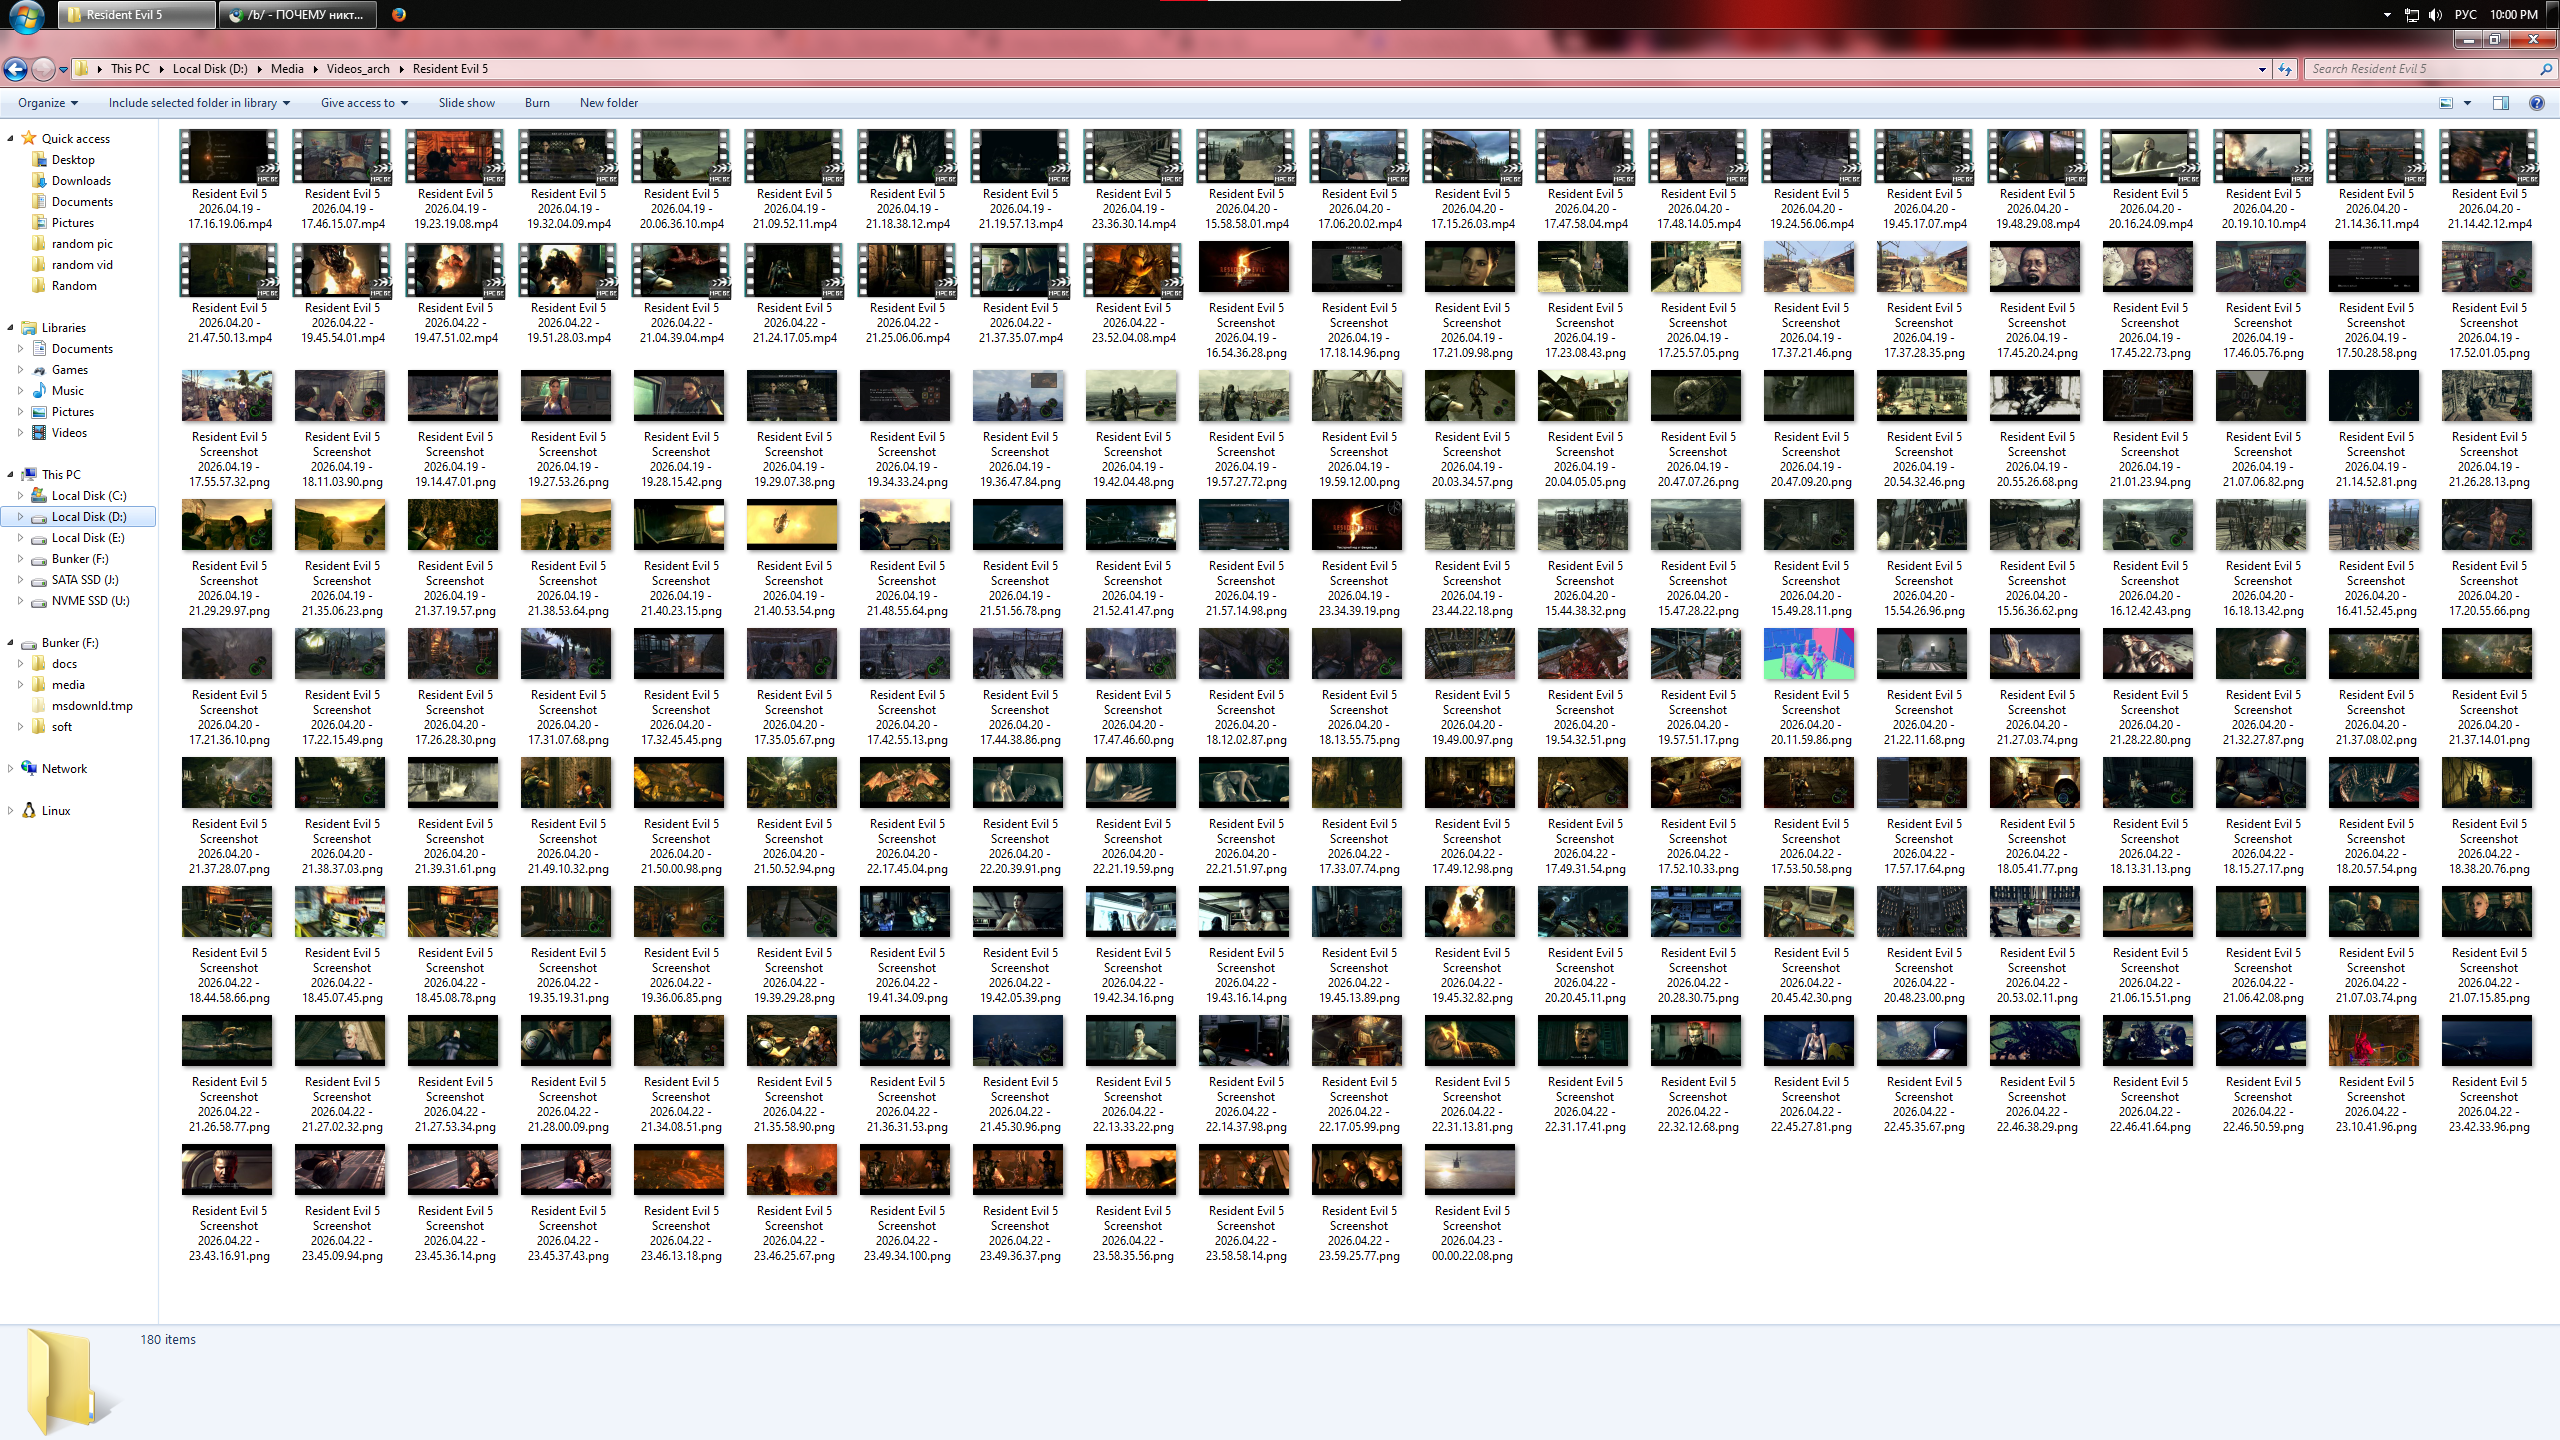The height and width of the screenshot is (1440, 2560).
Task: Select the Network item in sidebar
Action: 54,769
